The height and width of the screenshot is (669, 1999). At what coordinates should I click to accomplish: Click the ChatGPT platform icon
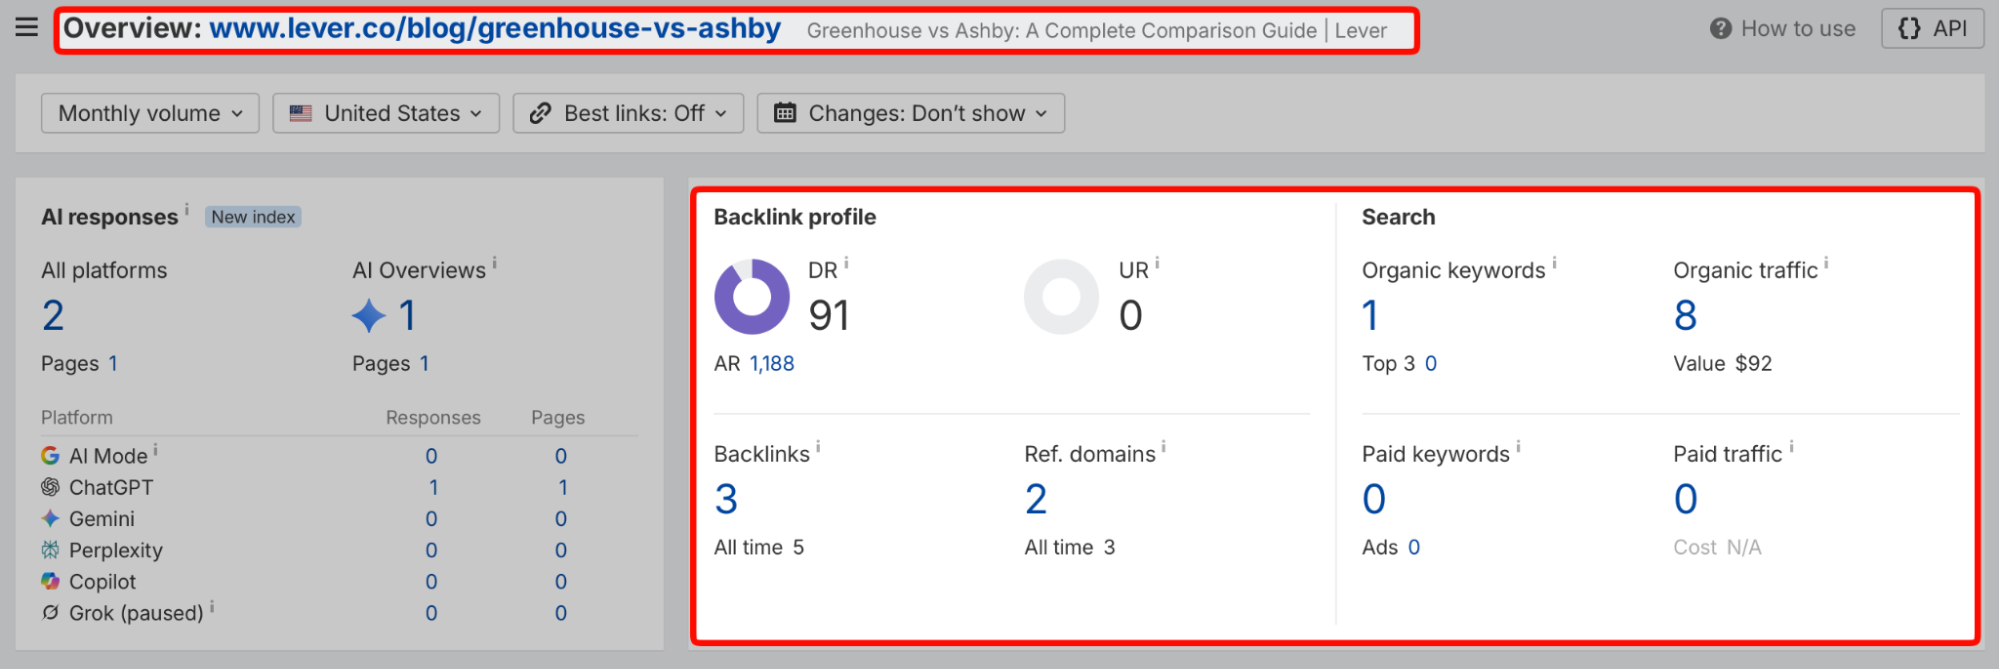pos(50,487)
